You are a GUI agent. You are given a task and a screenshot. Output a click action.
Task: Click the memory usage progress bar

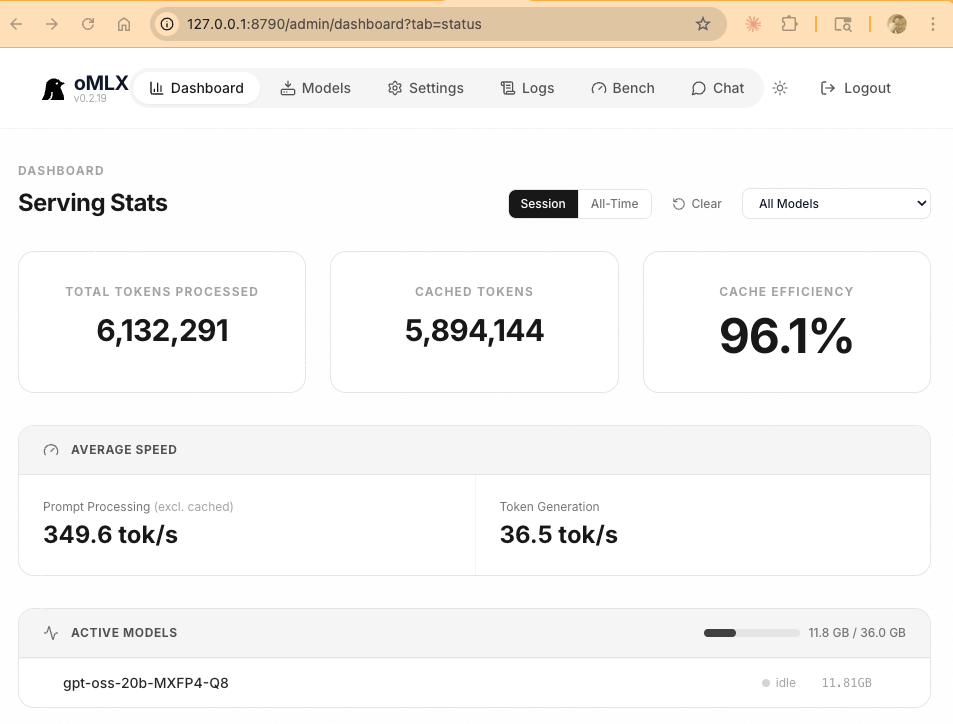750,633
